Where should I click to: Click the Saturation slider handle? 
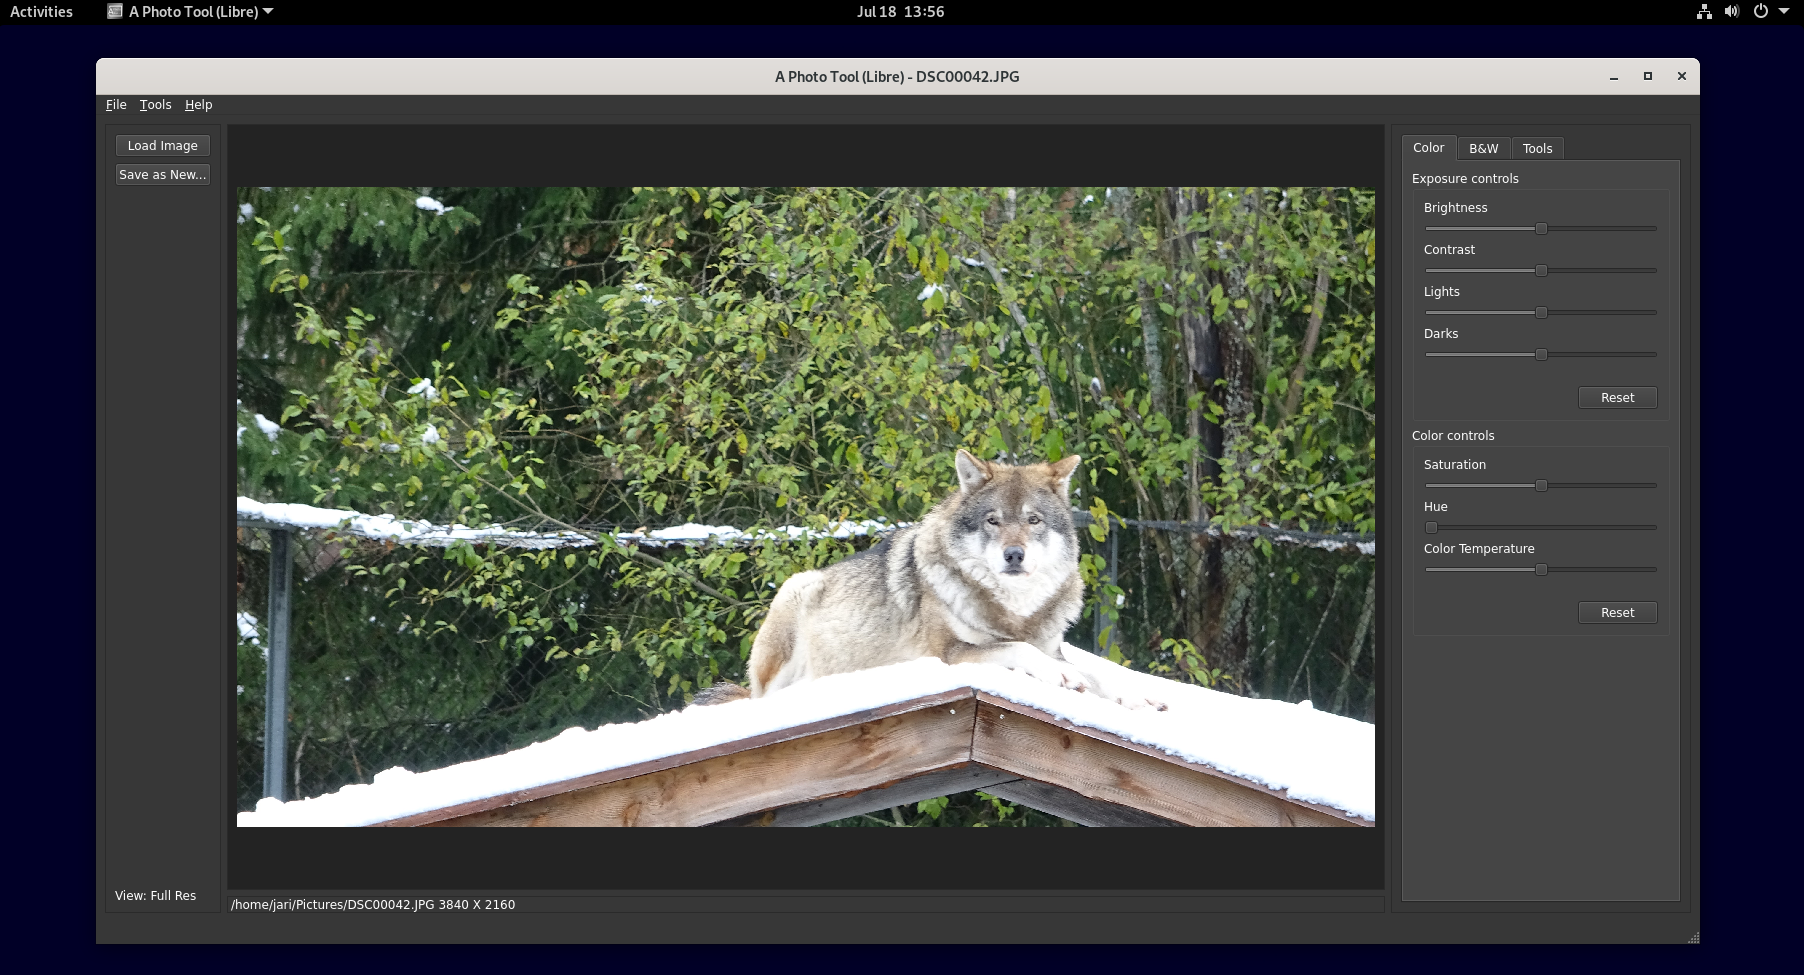1541,486
